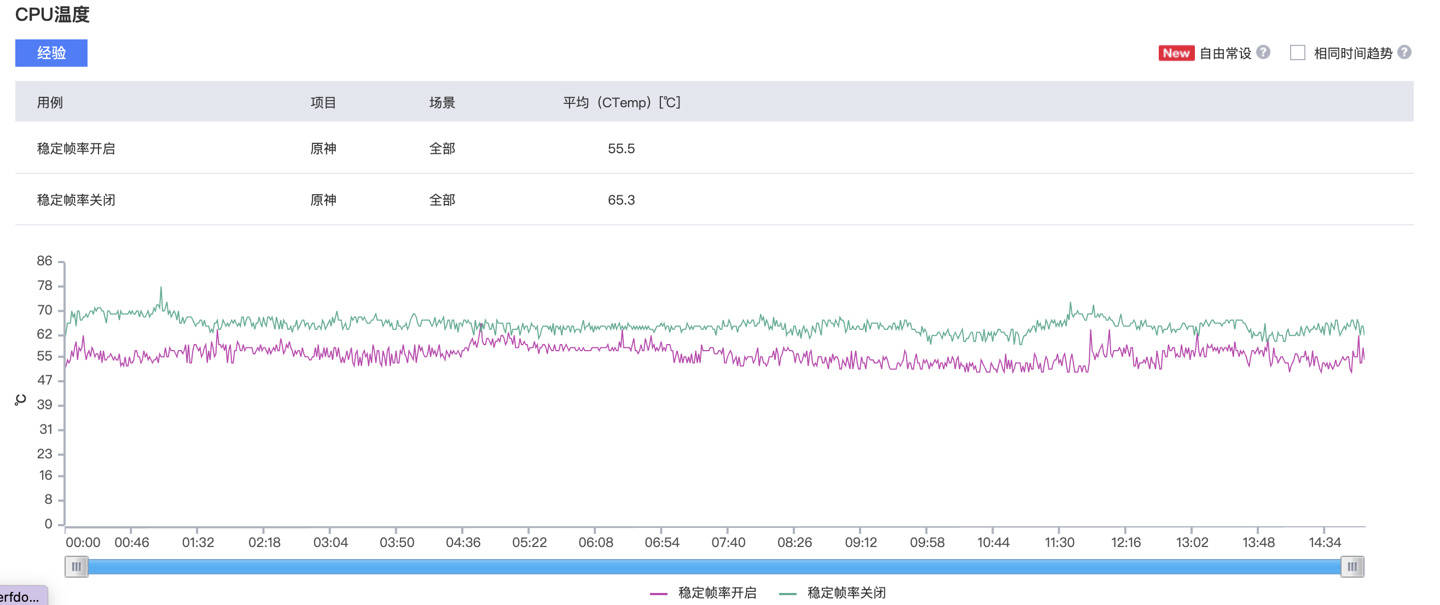1440x605 pixels.
Task: Click 原神 in the 稳定帧率关闭 row
Action: 323,199
